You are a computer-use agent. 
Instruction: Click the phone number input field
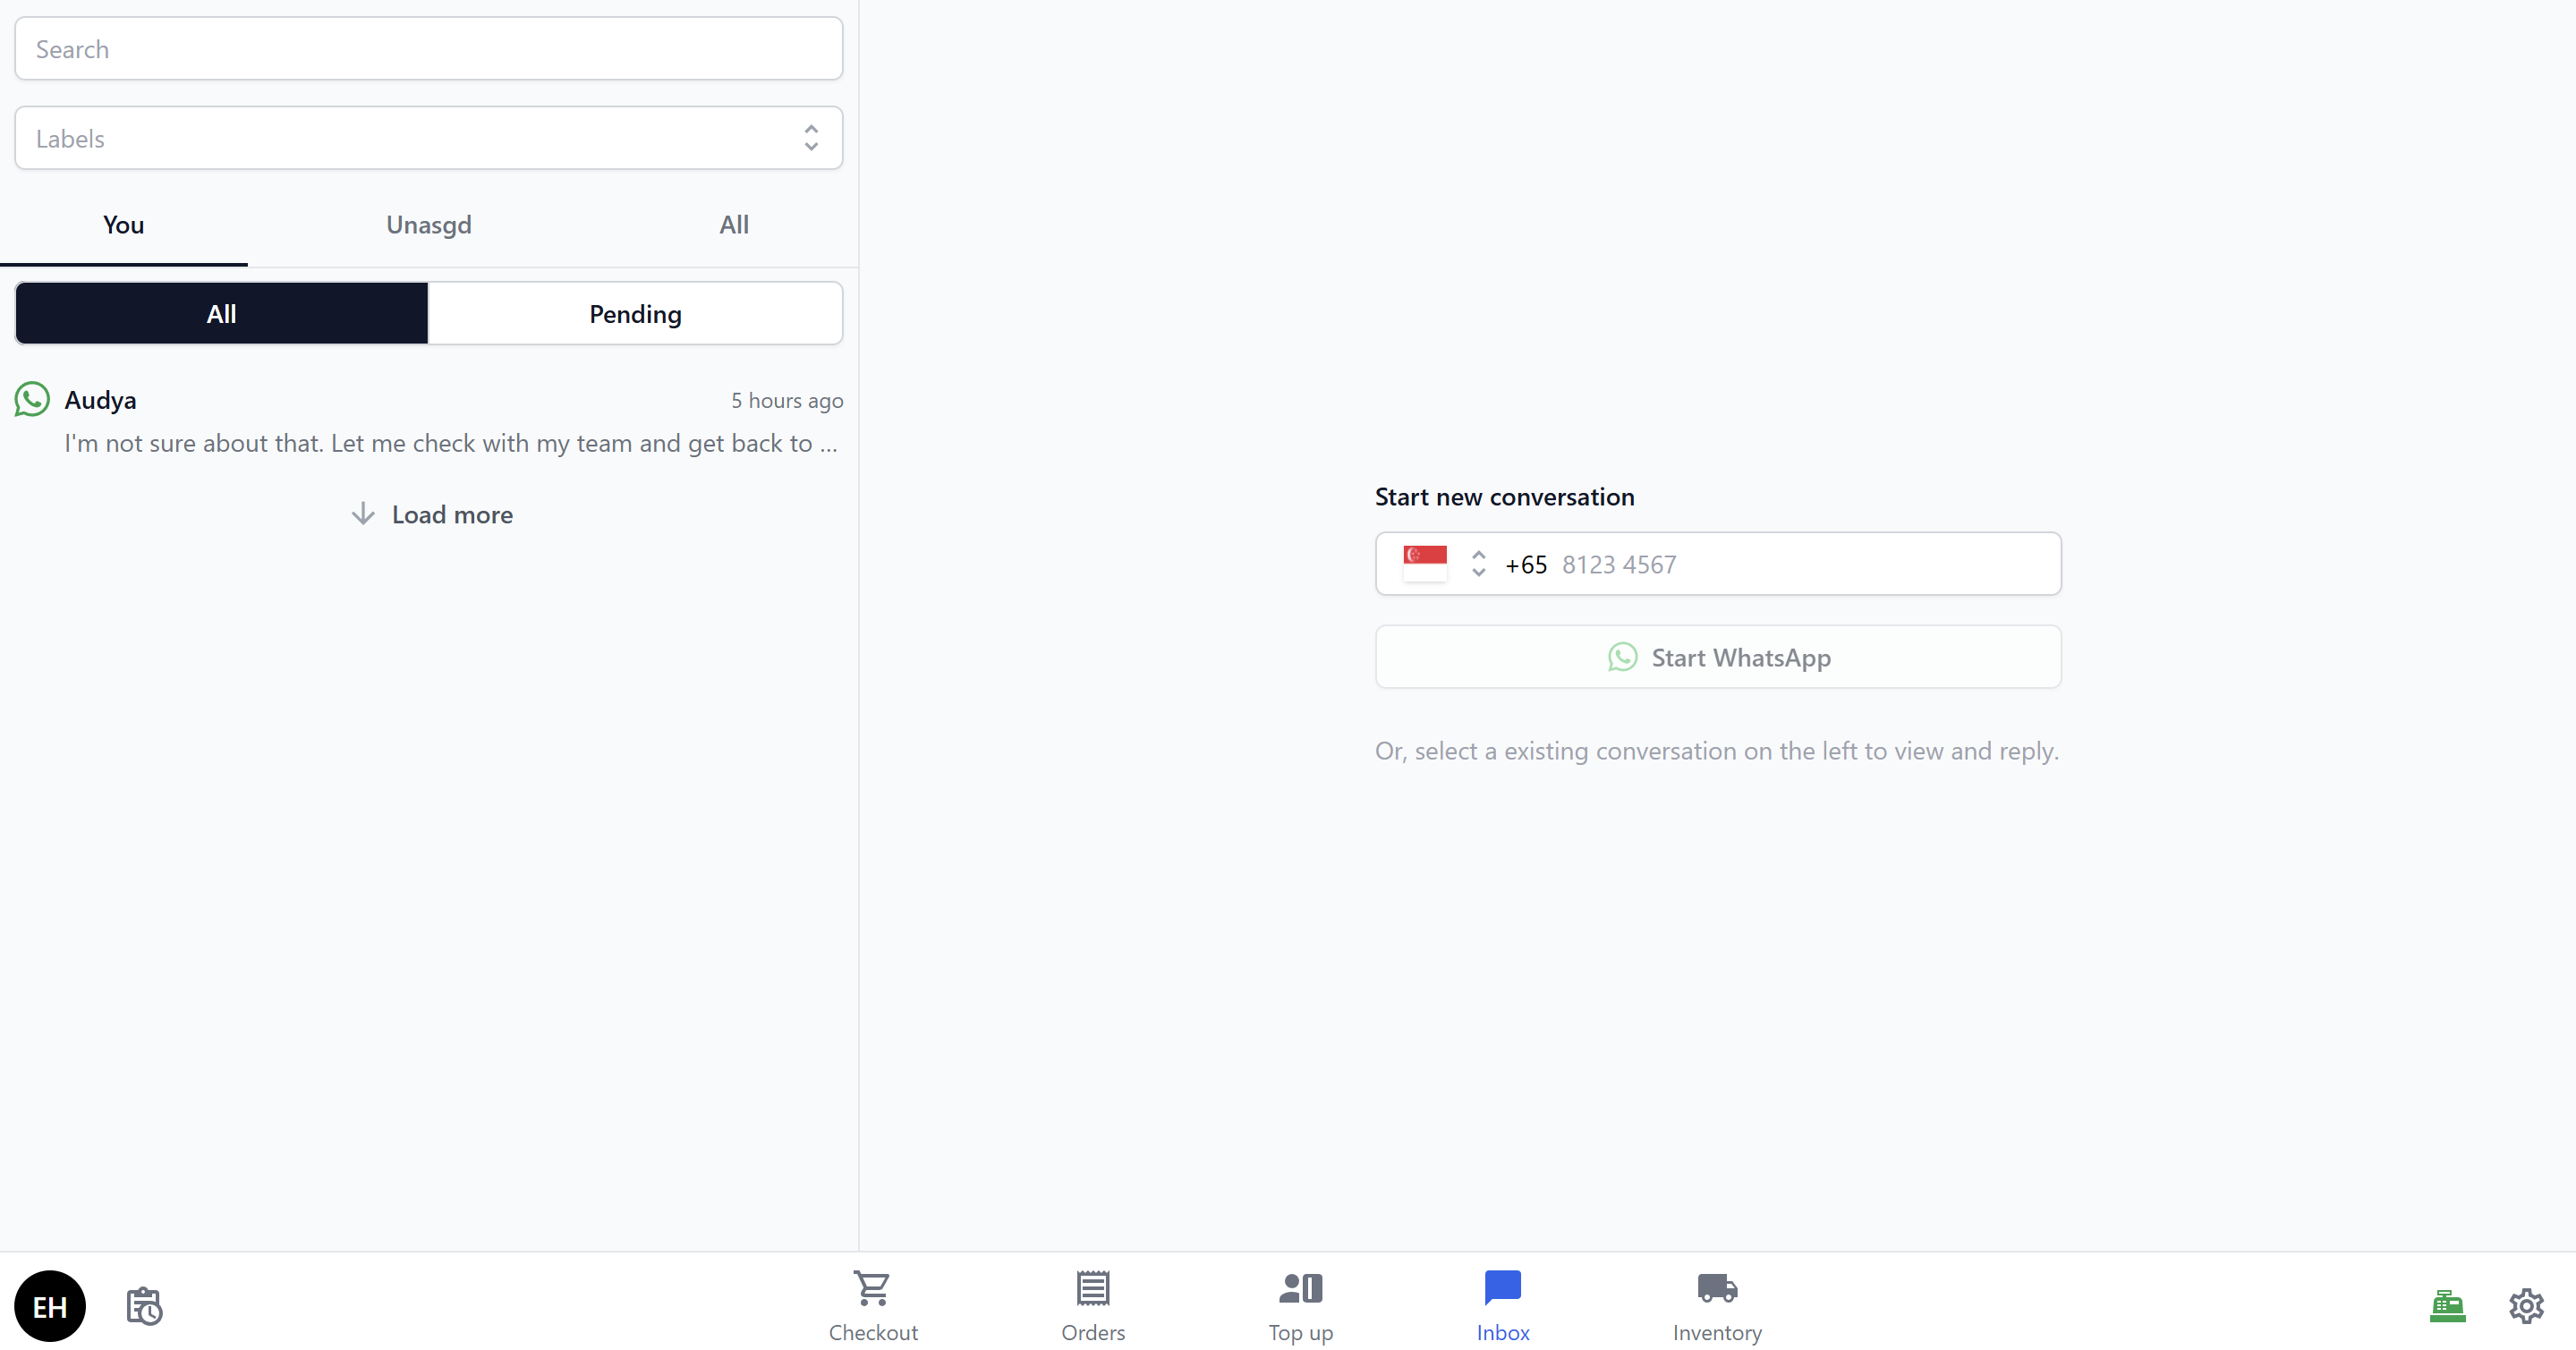pyautogui.click(x=1800, y=564)
